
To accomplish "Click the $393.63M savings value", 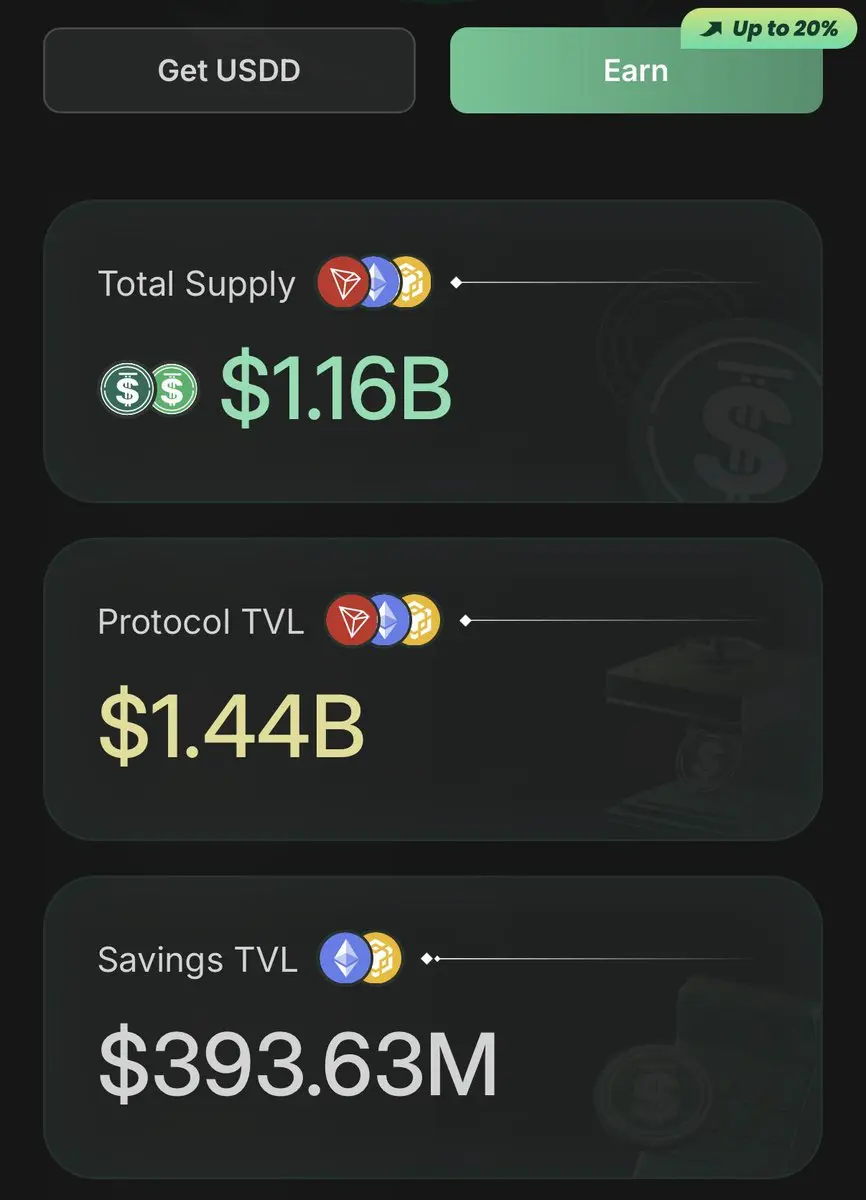I will [x=298, y=1065].
